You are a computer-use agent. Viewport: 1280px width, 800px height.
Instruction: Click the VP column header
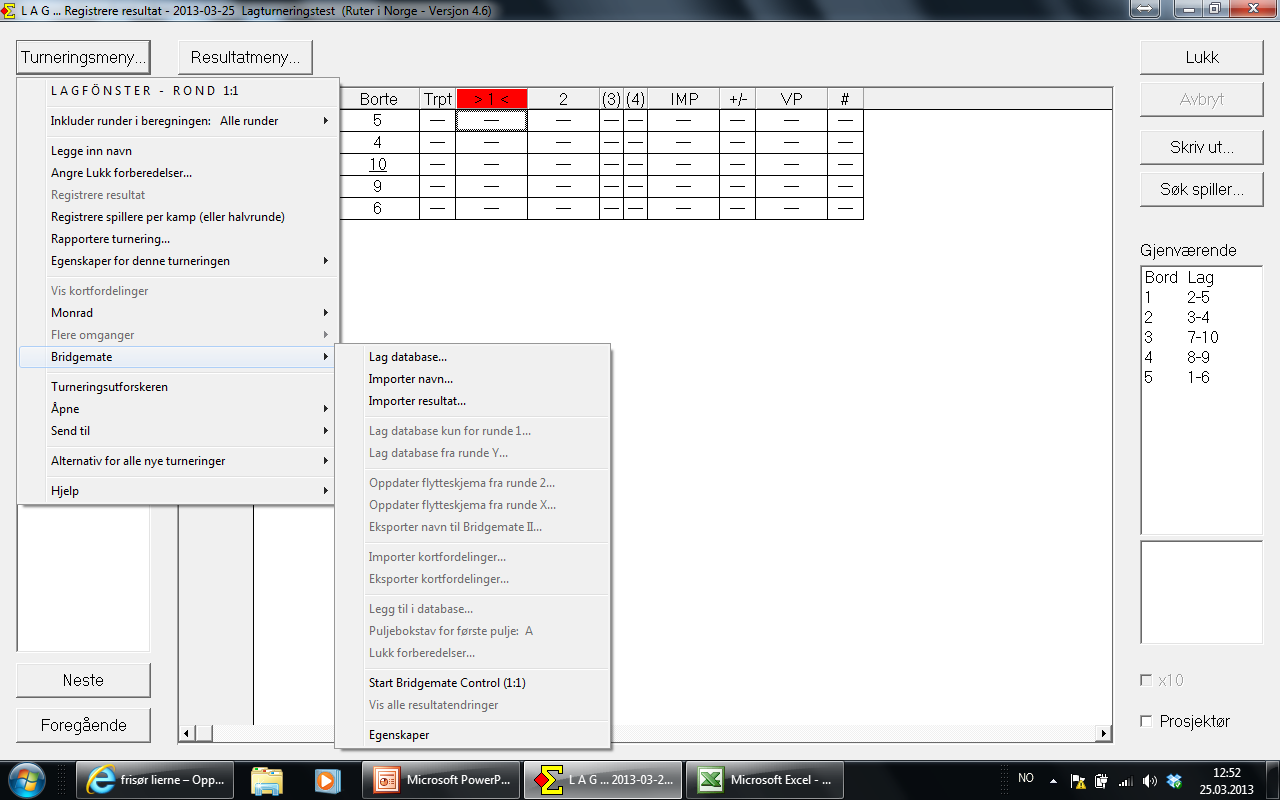coord(791,99)
